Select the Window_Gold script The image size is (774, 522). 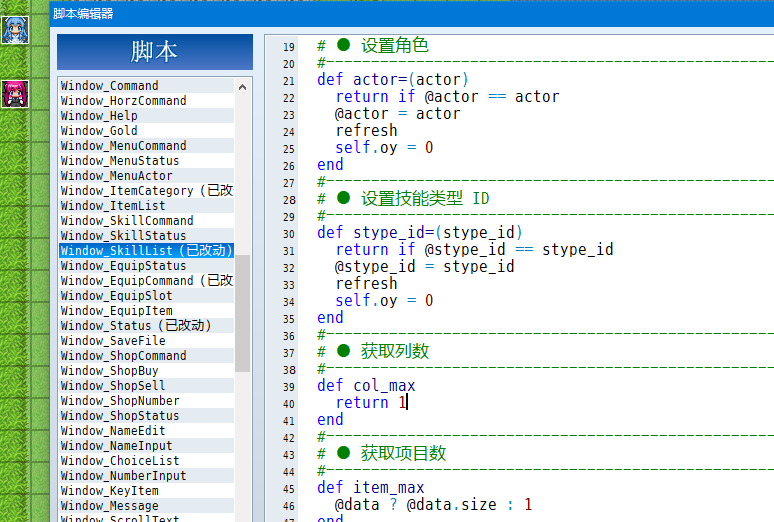[x=147, y=130]
